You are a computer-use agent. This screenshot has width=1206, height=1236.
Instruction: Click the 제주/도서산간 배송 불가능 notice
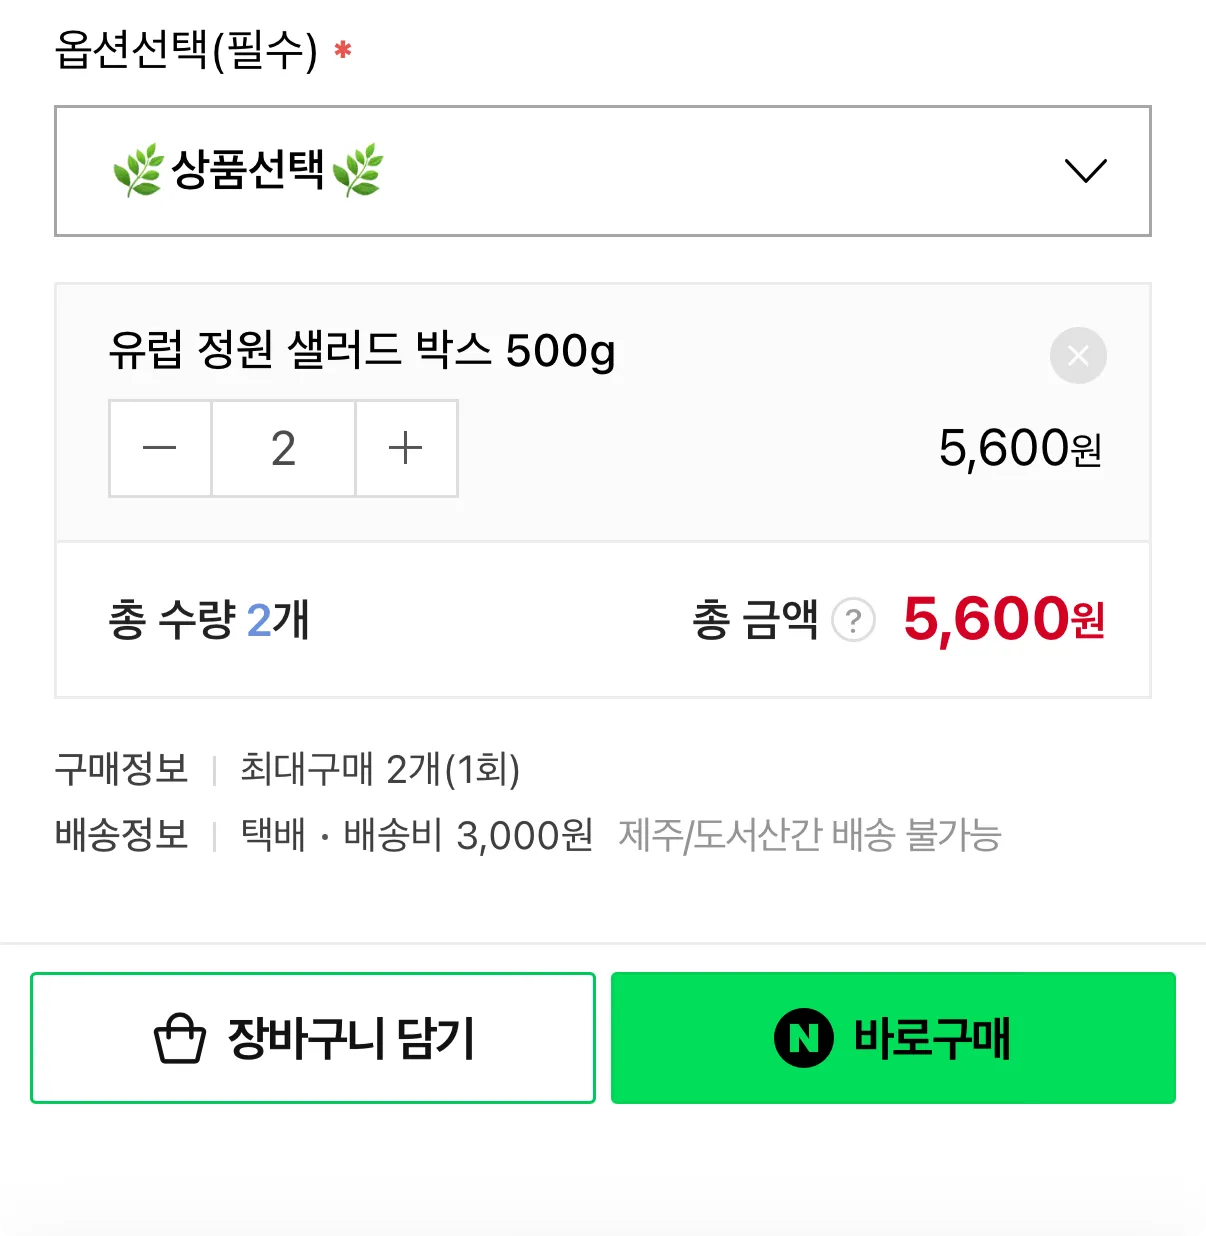809,835
